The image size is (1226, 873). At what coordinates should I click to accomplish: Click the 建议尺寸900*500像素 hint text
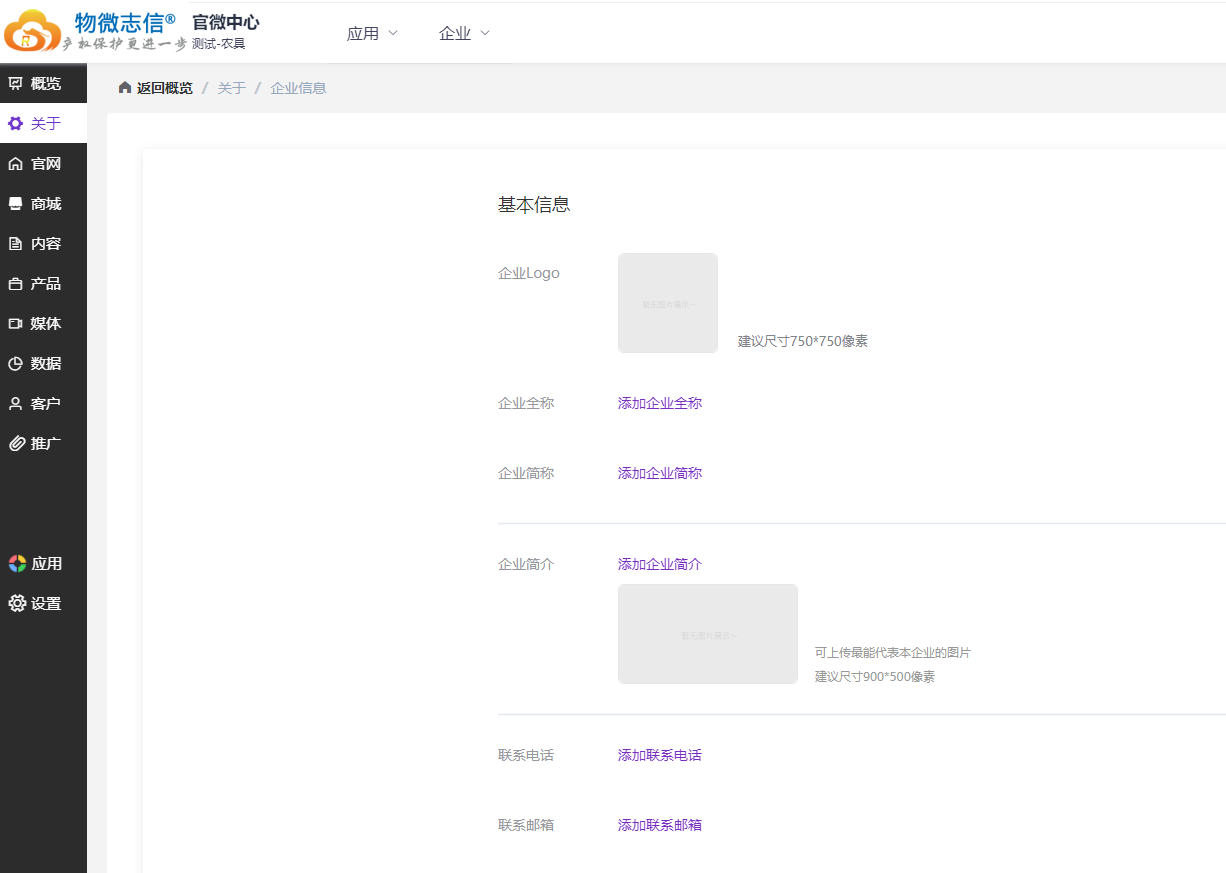click(875, 677)
